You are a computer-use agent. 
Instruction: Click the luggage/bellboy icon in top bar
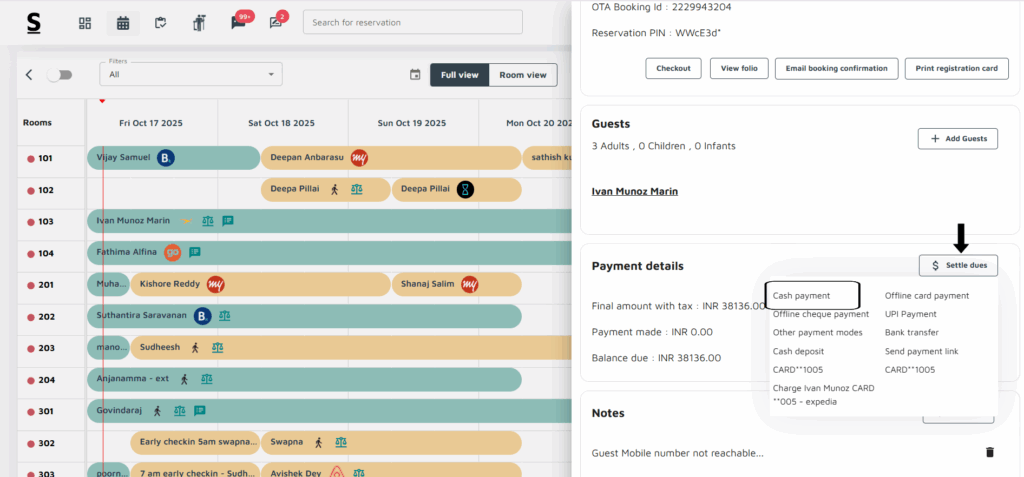point(198,23)
